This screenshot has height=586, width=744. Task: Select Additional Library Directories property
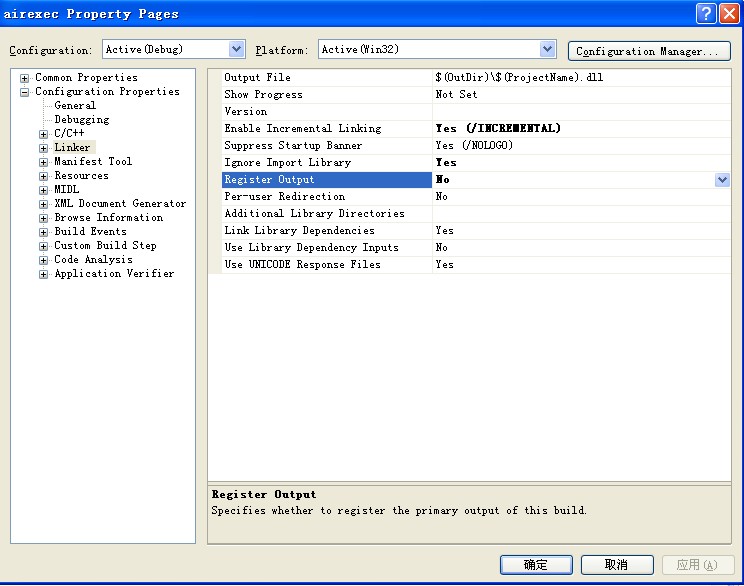327,214
